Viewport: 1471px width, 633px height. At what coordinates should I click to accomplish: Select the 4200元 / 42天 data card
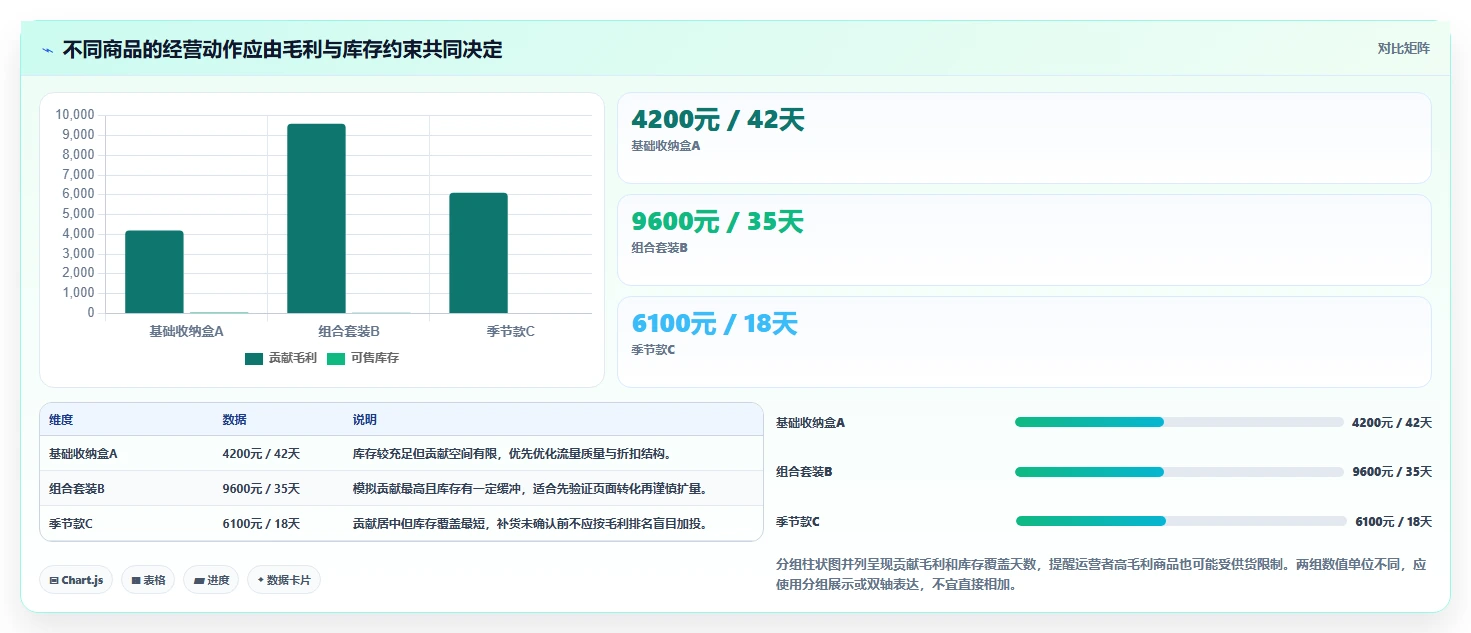(x=1024, y=138)
